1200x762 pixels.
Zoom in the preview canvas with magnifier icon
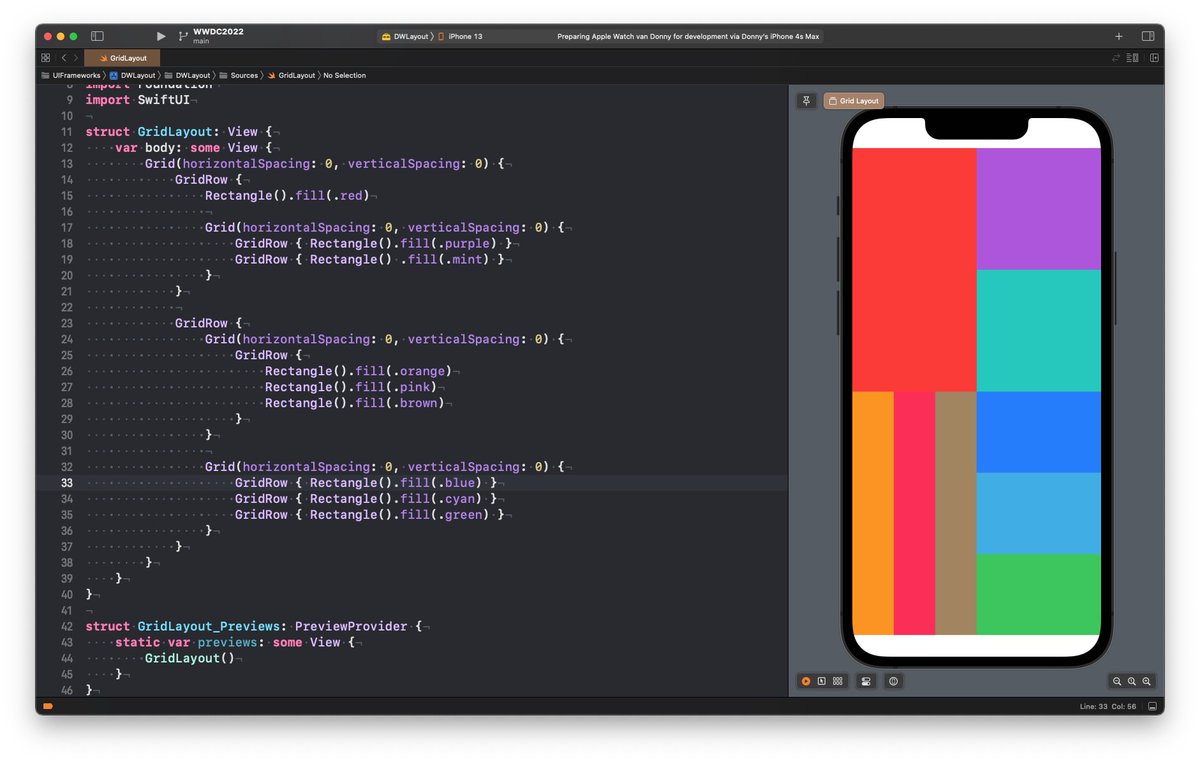(x=1146, y=681)
